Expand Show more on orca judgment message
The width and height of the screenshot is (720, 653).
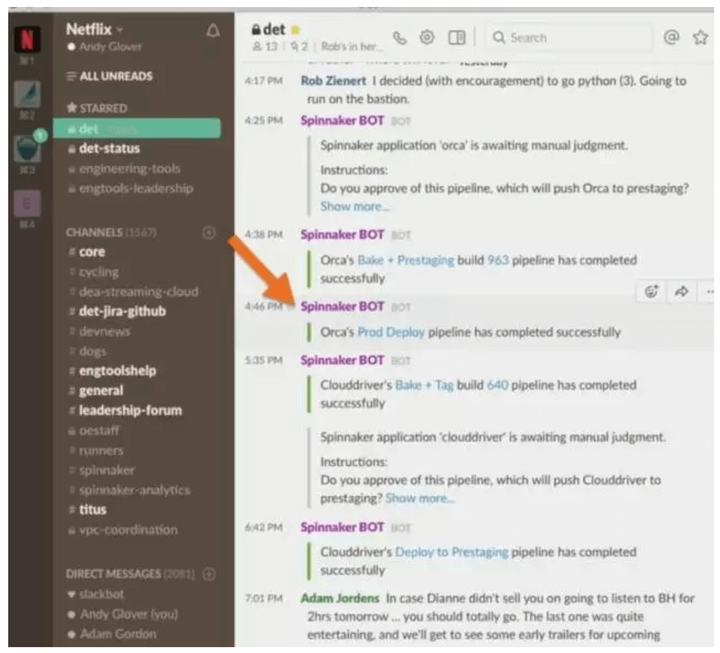(x=355, y=207)
